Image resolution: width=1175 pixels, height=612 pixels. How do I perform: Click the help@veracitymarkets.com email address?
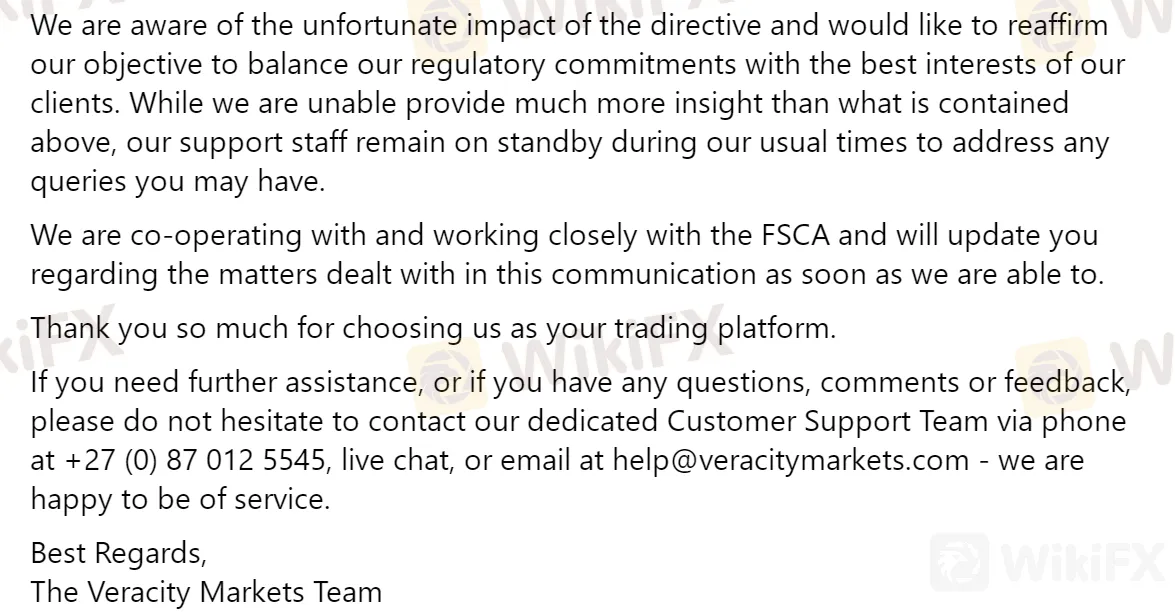tap(791, 460)
